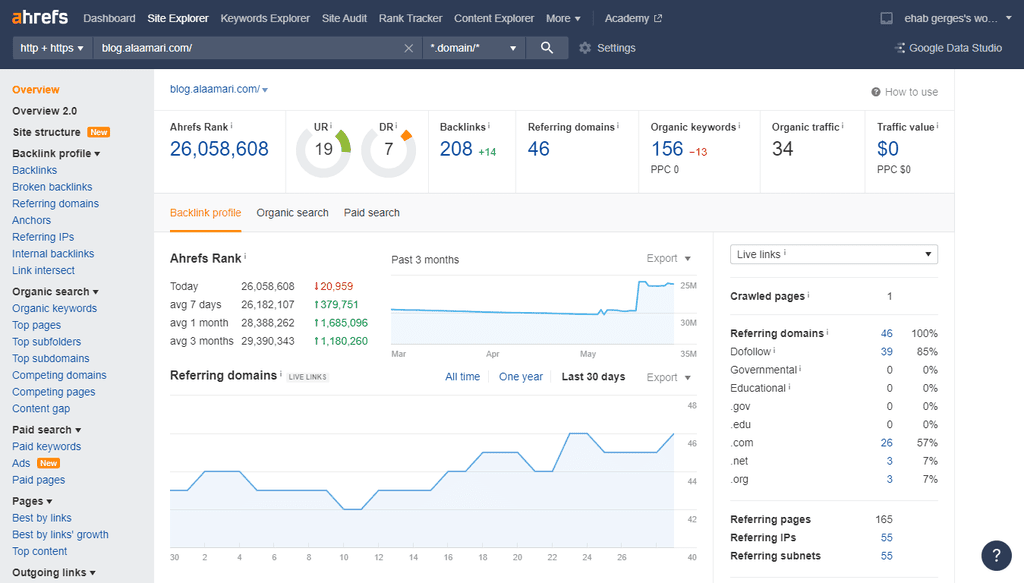The image size is (1024, 583).
Task: Click the Ahrefs logo
Action: [40, 17]
